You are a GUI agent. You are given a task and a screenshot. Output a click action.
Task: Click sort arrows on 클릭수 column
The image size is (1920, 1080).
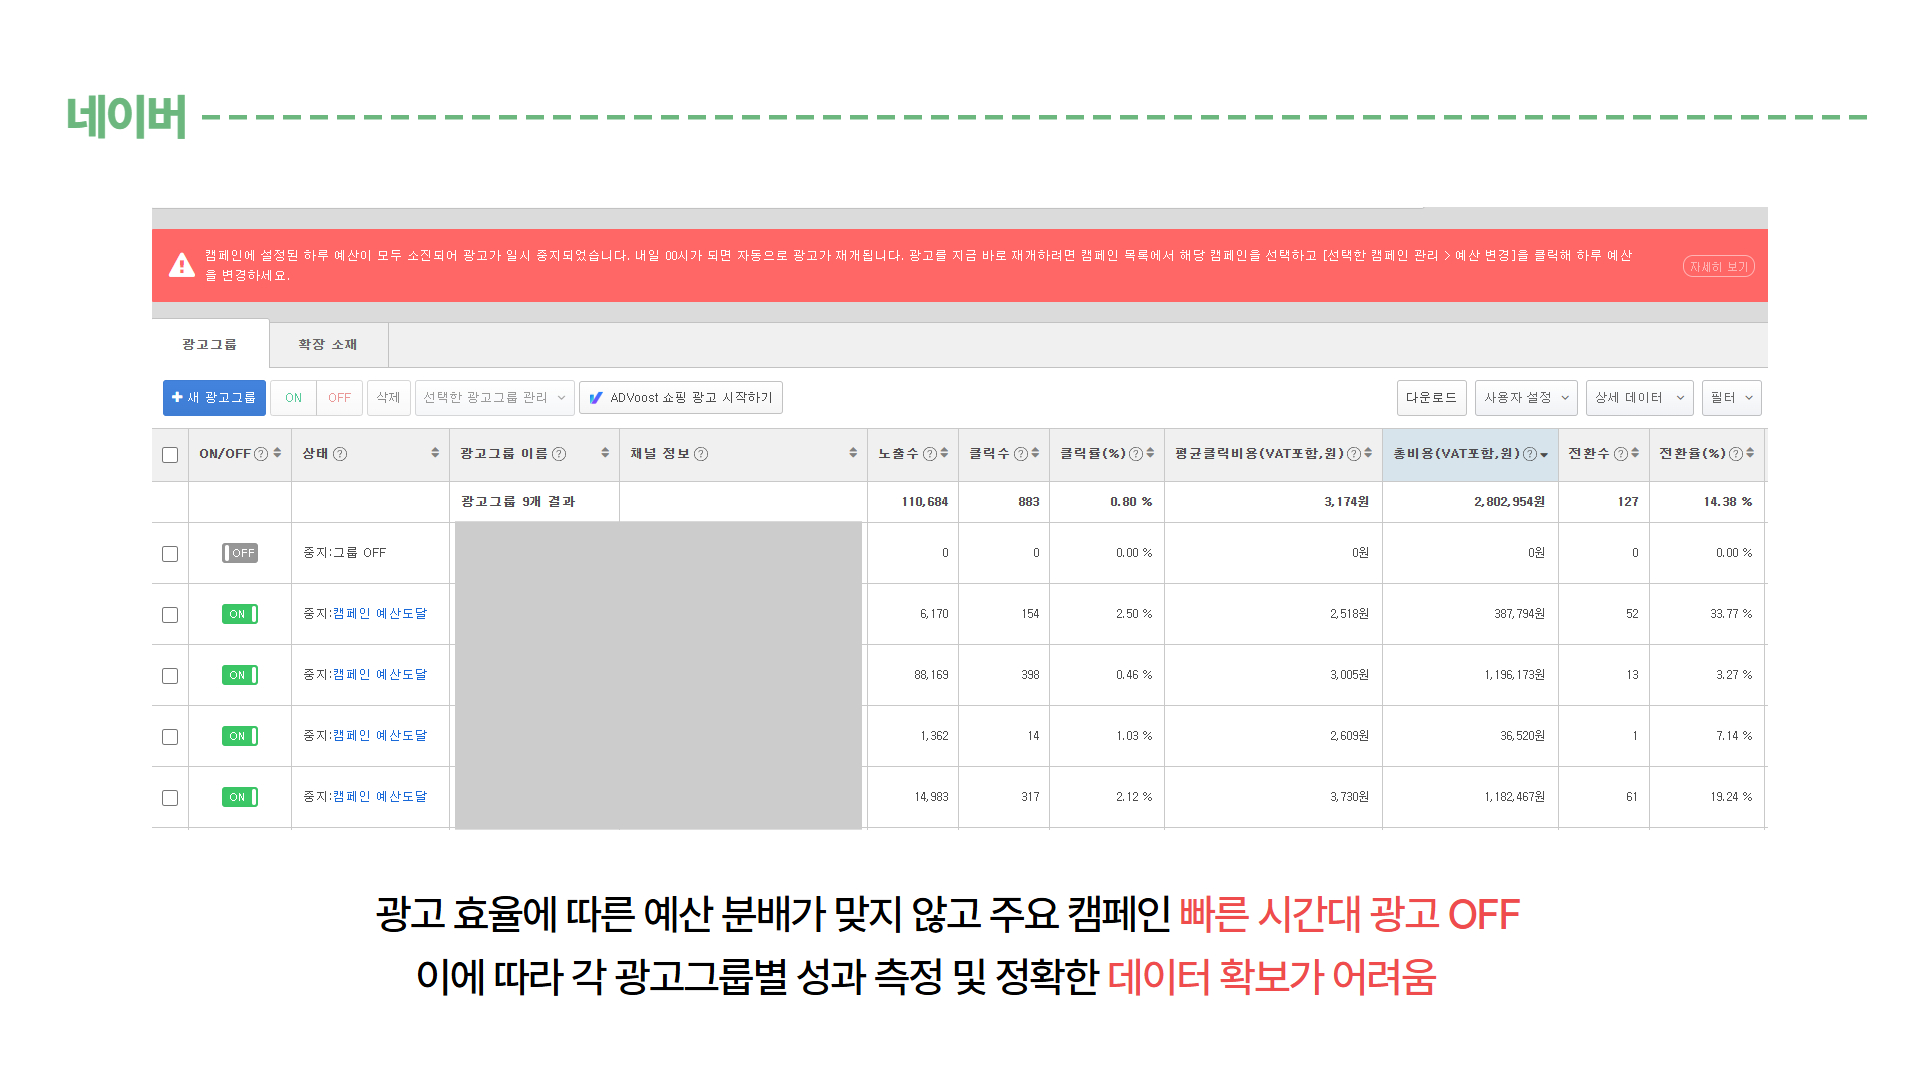[1035, 453]
